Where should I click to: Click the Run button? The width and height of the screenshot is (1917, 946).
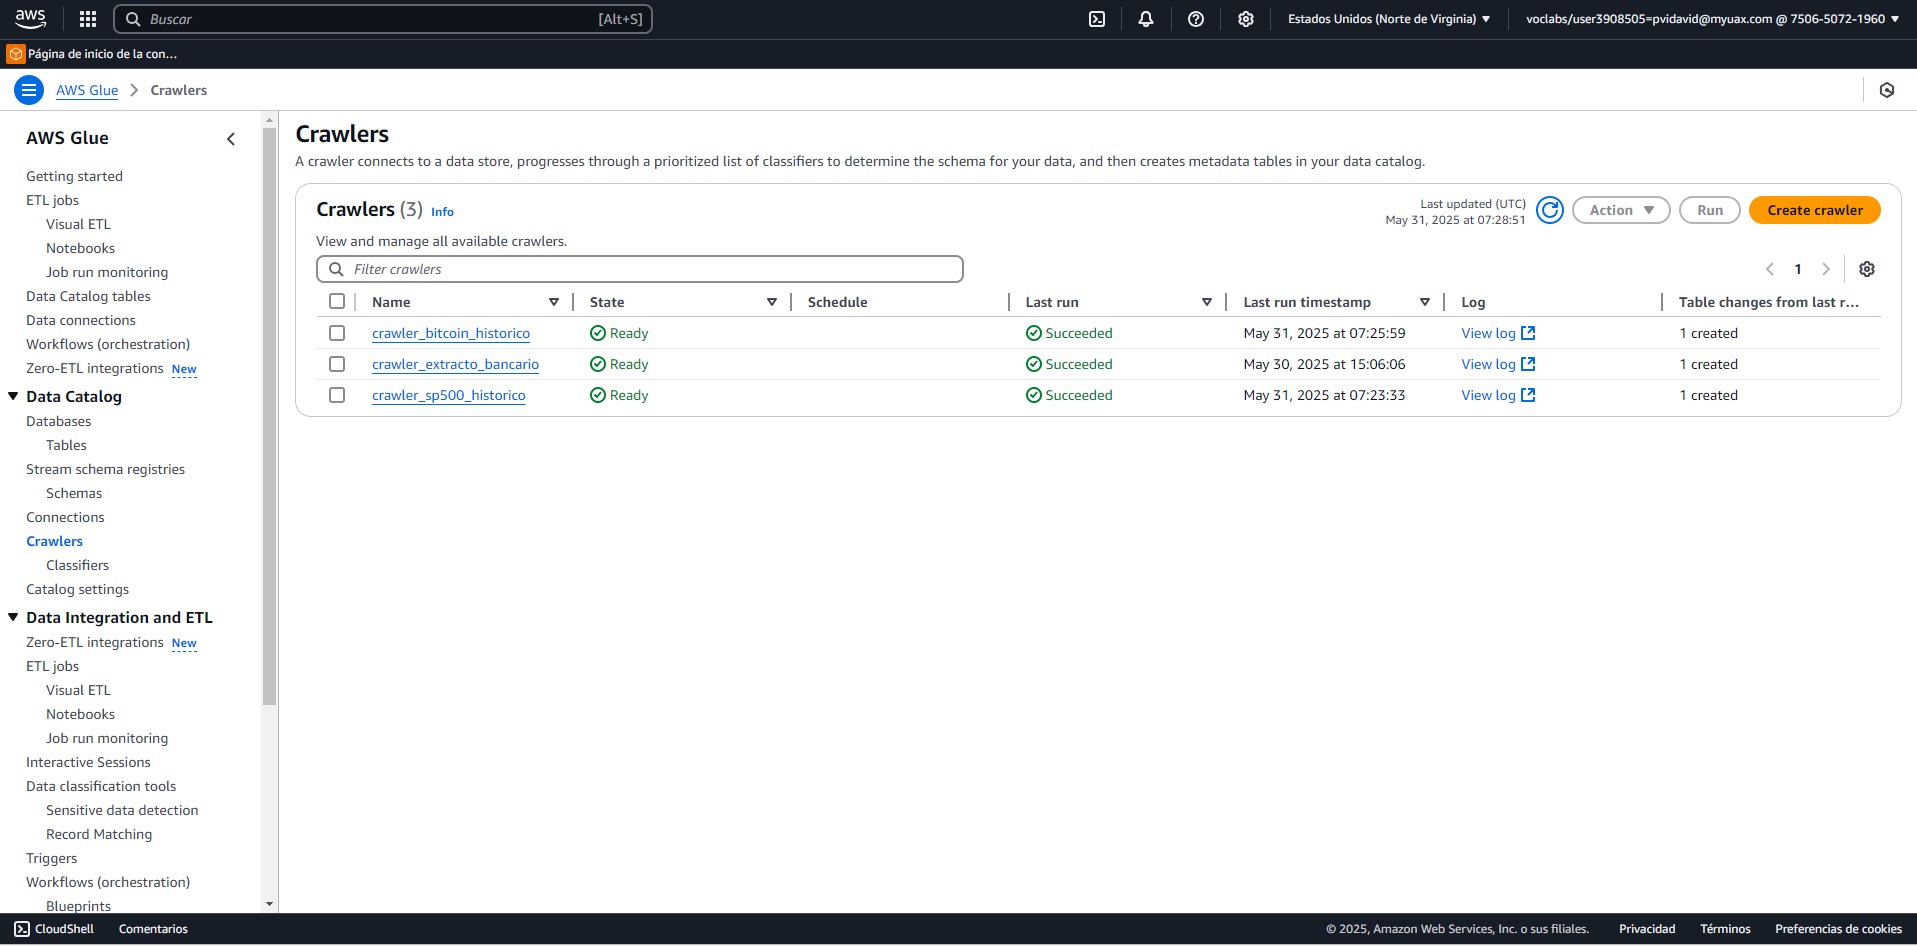pyautogui.click(x=1710, y=210)
